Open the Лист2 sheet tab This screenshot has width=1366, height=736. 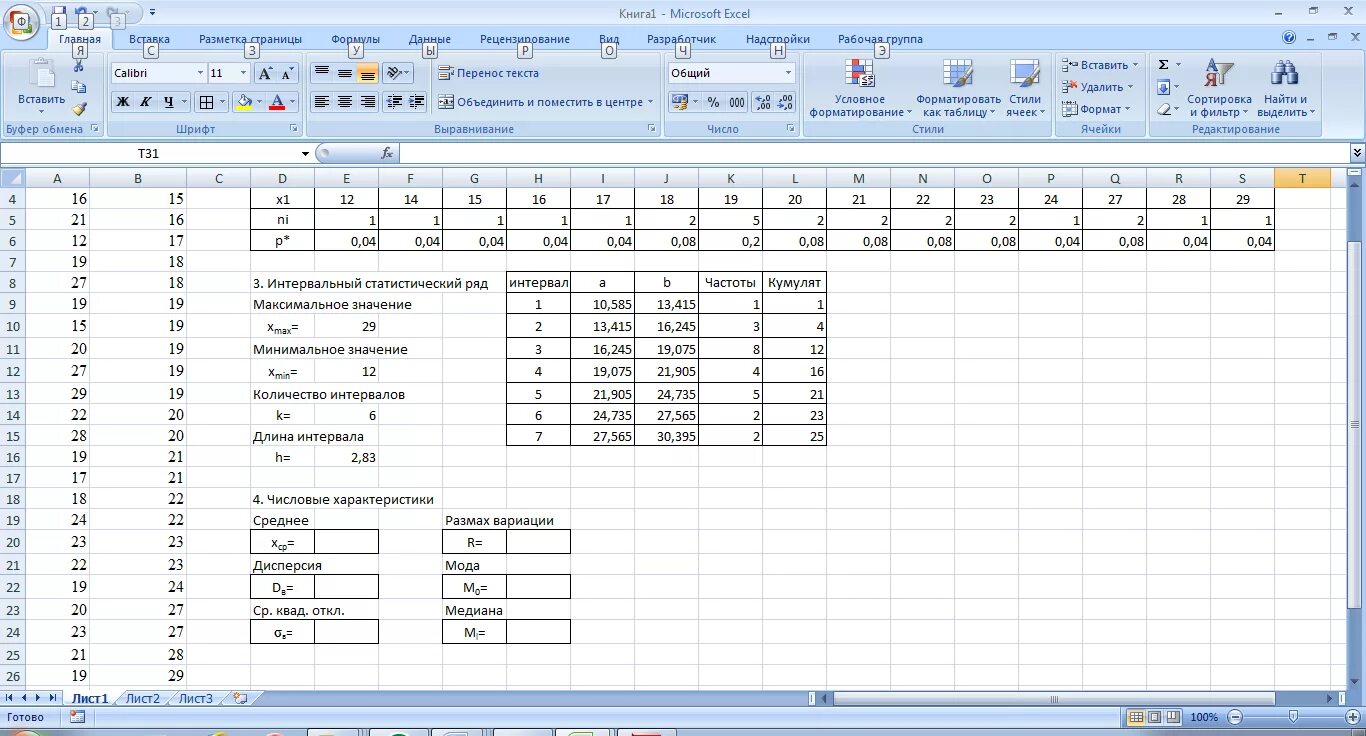click(x=143, y=698)
